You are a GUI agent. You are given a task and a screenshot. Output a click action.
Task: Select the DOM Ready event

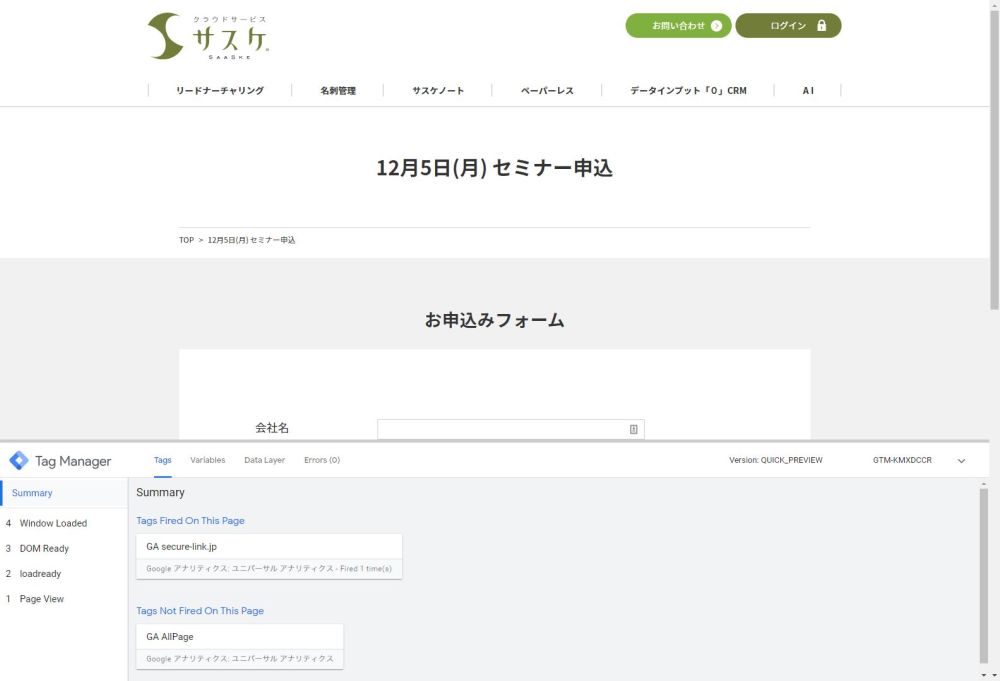pyautogui.click(x=44, y=549)
